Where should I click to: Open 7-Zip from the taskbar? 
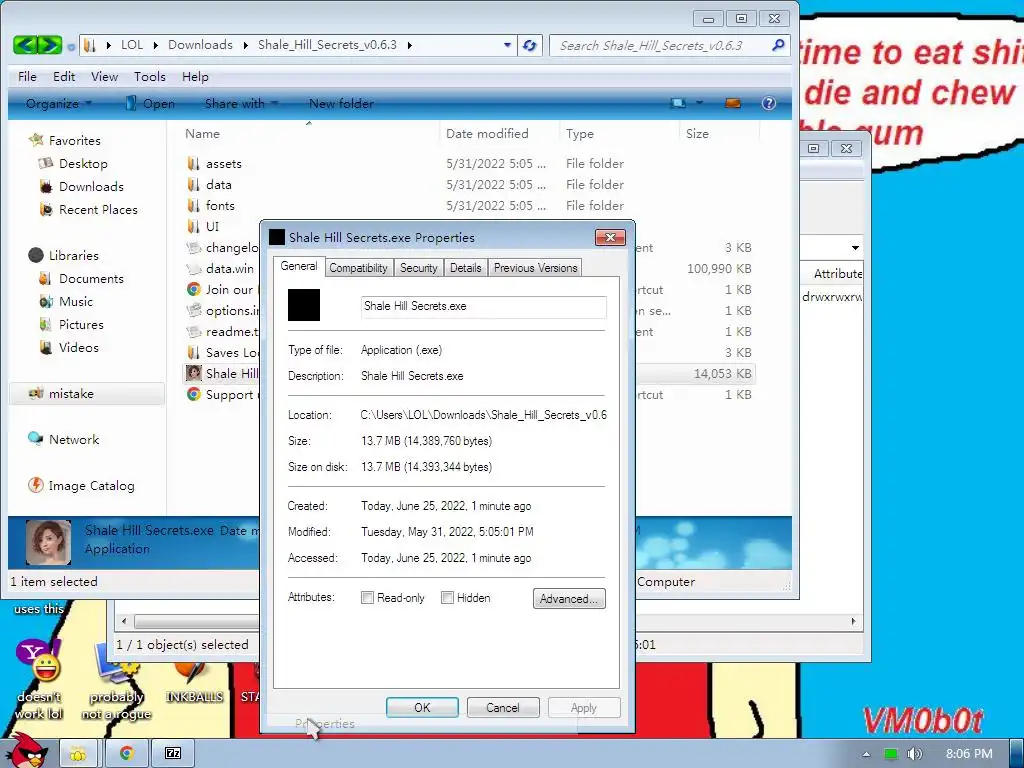coord(173,753)
